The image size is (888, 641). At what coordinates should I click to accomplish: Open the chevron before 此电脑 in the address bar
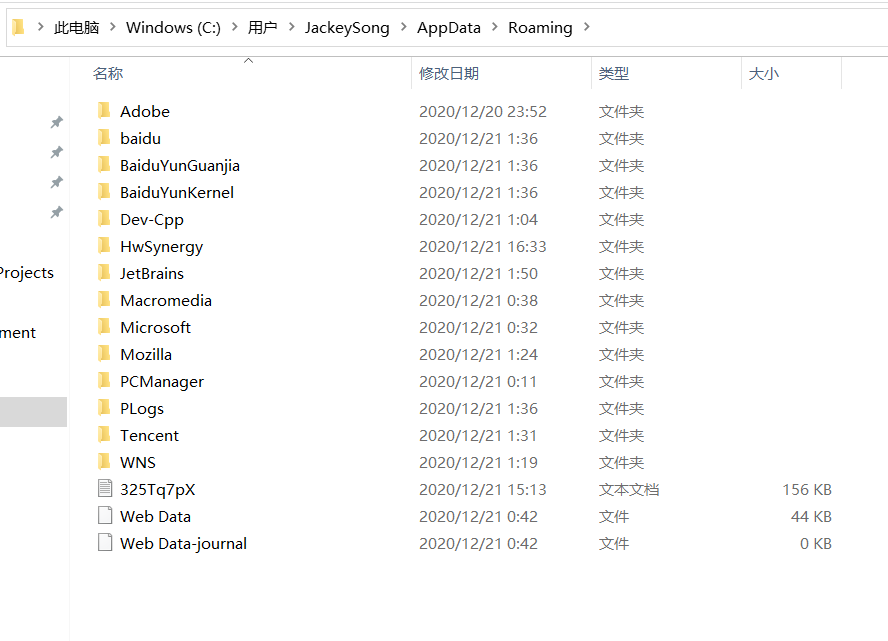pos(40,27)
